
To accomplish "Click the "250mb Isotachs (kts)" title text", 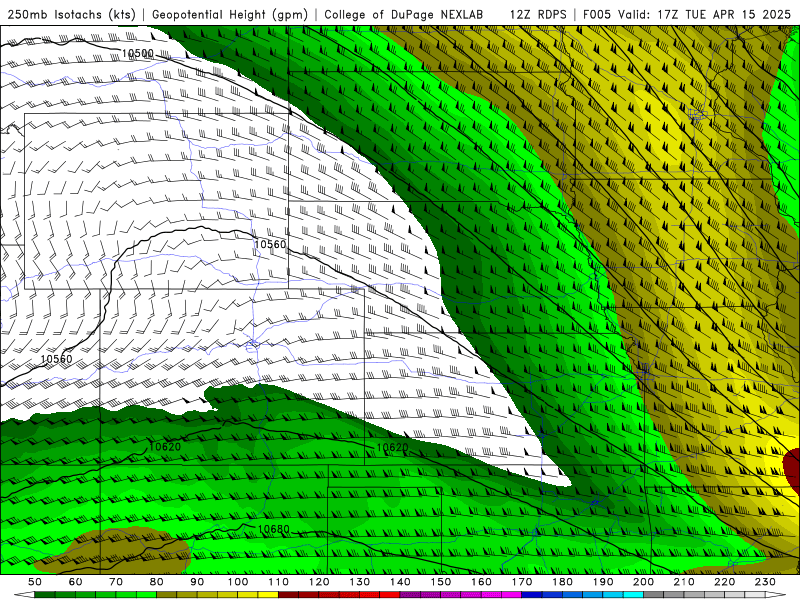I will [71, 14].
